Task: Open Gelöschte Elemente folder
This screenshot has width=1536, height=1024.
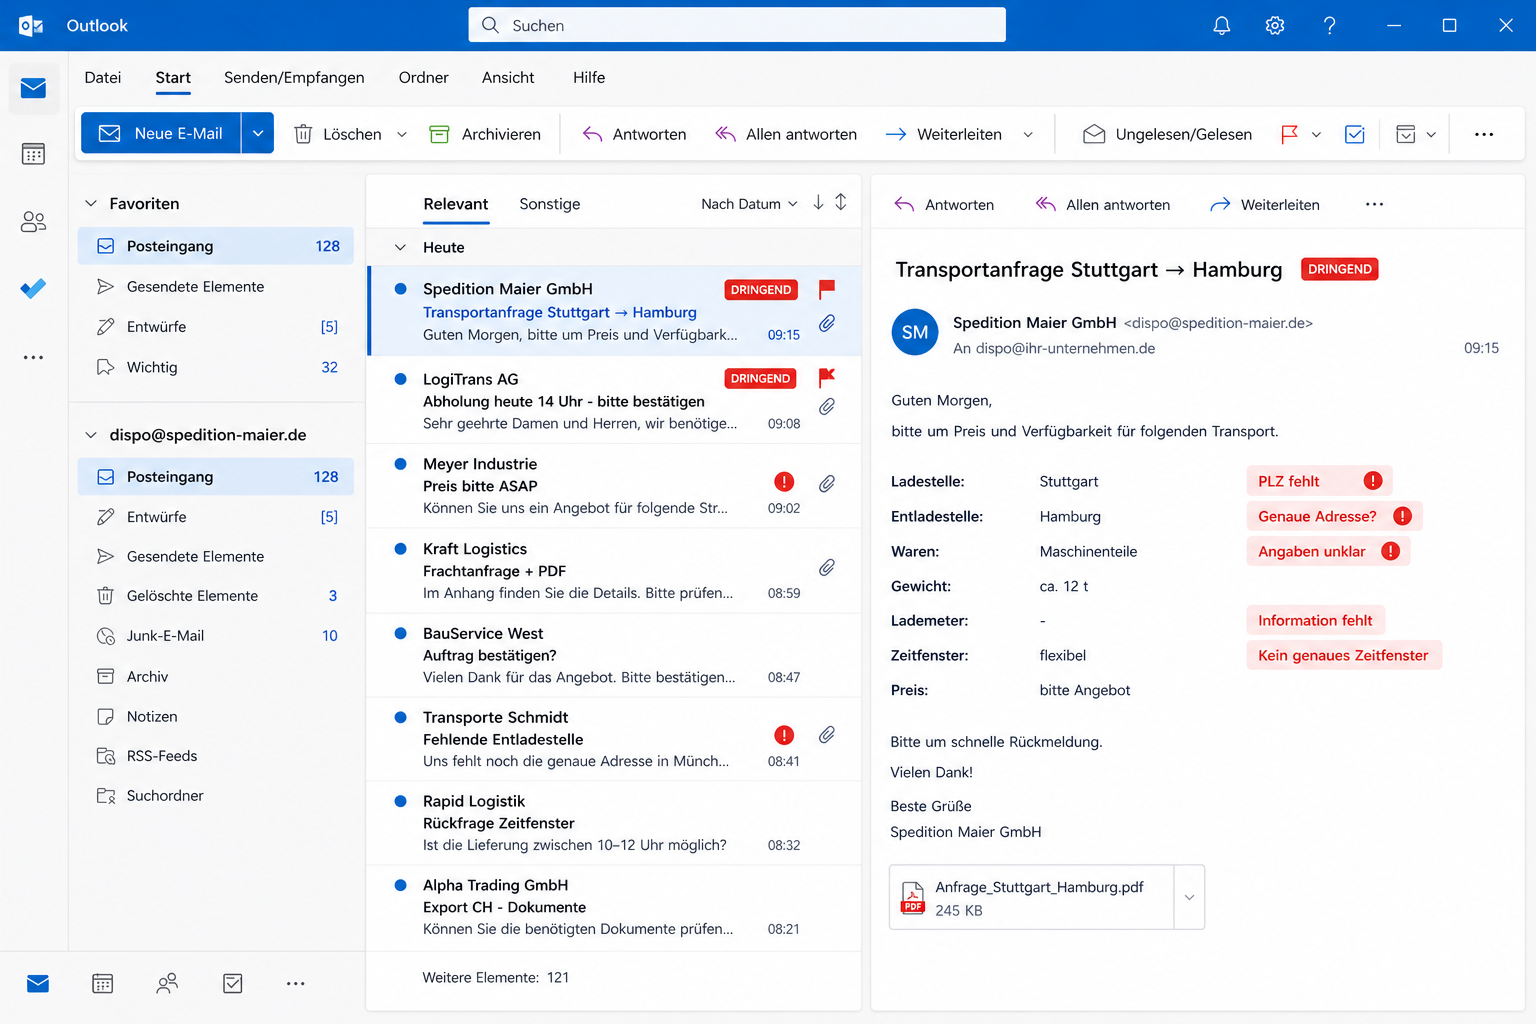Action: pyautogui.click(x=216, y=596)
